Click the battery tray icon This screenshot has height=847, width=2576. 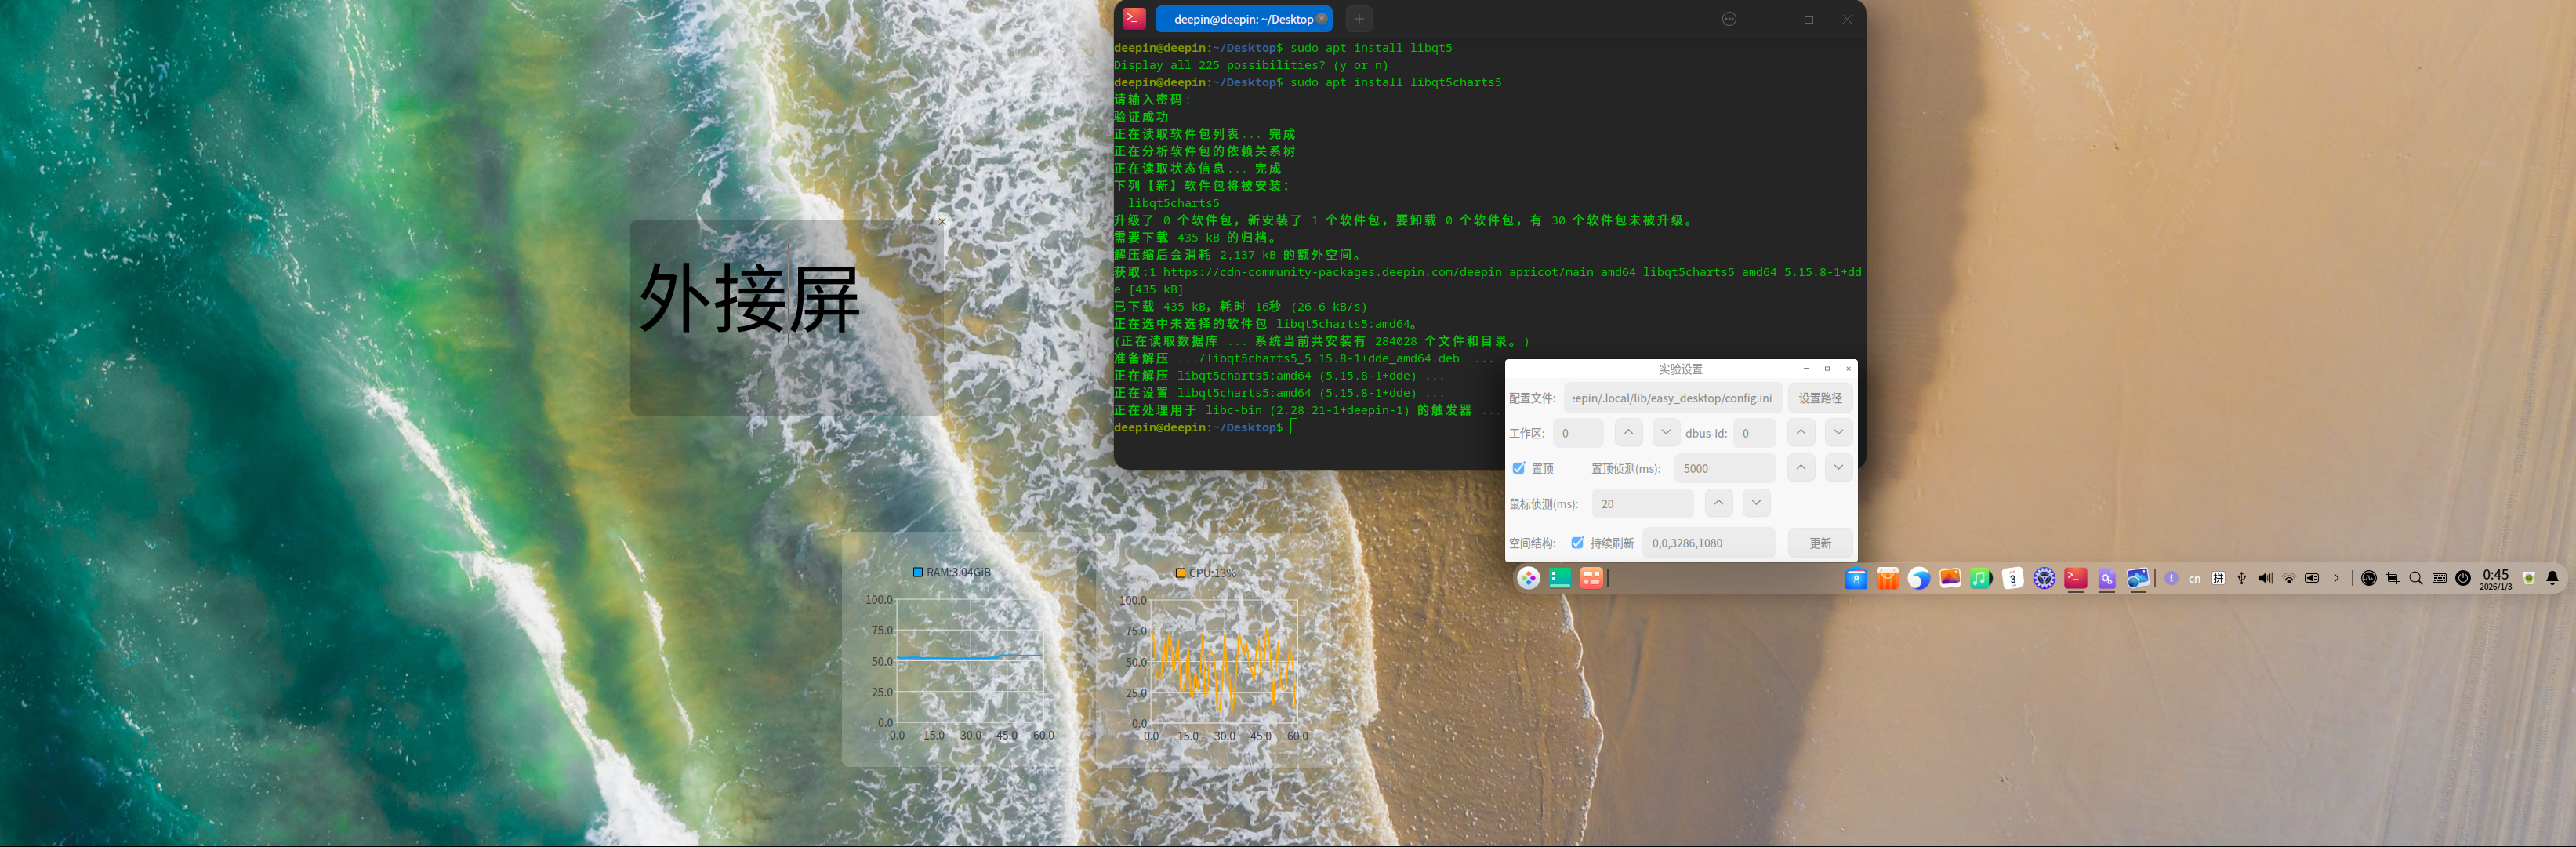tap(2312, 578)
